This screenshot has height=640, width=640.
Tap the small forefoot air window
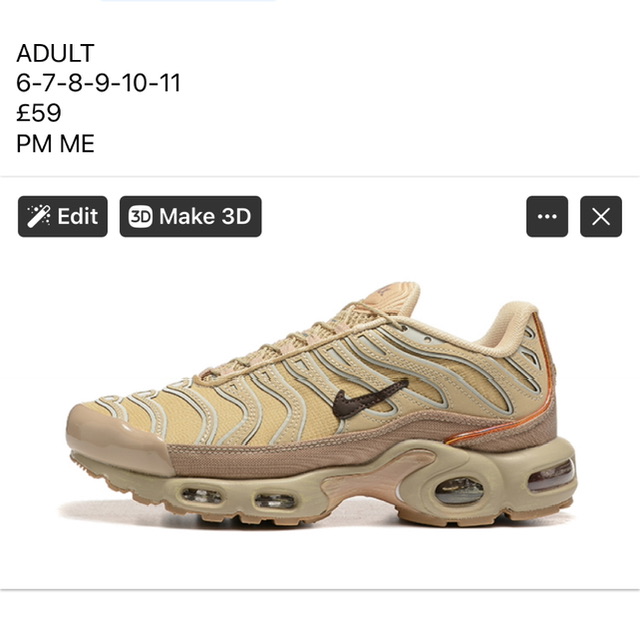tap(202, 496)
